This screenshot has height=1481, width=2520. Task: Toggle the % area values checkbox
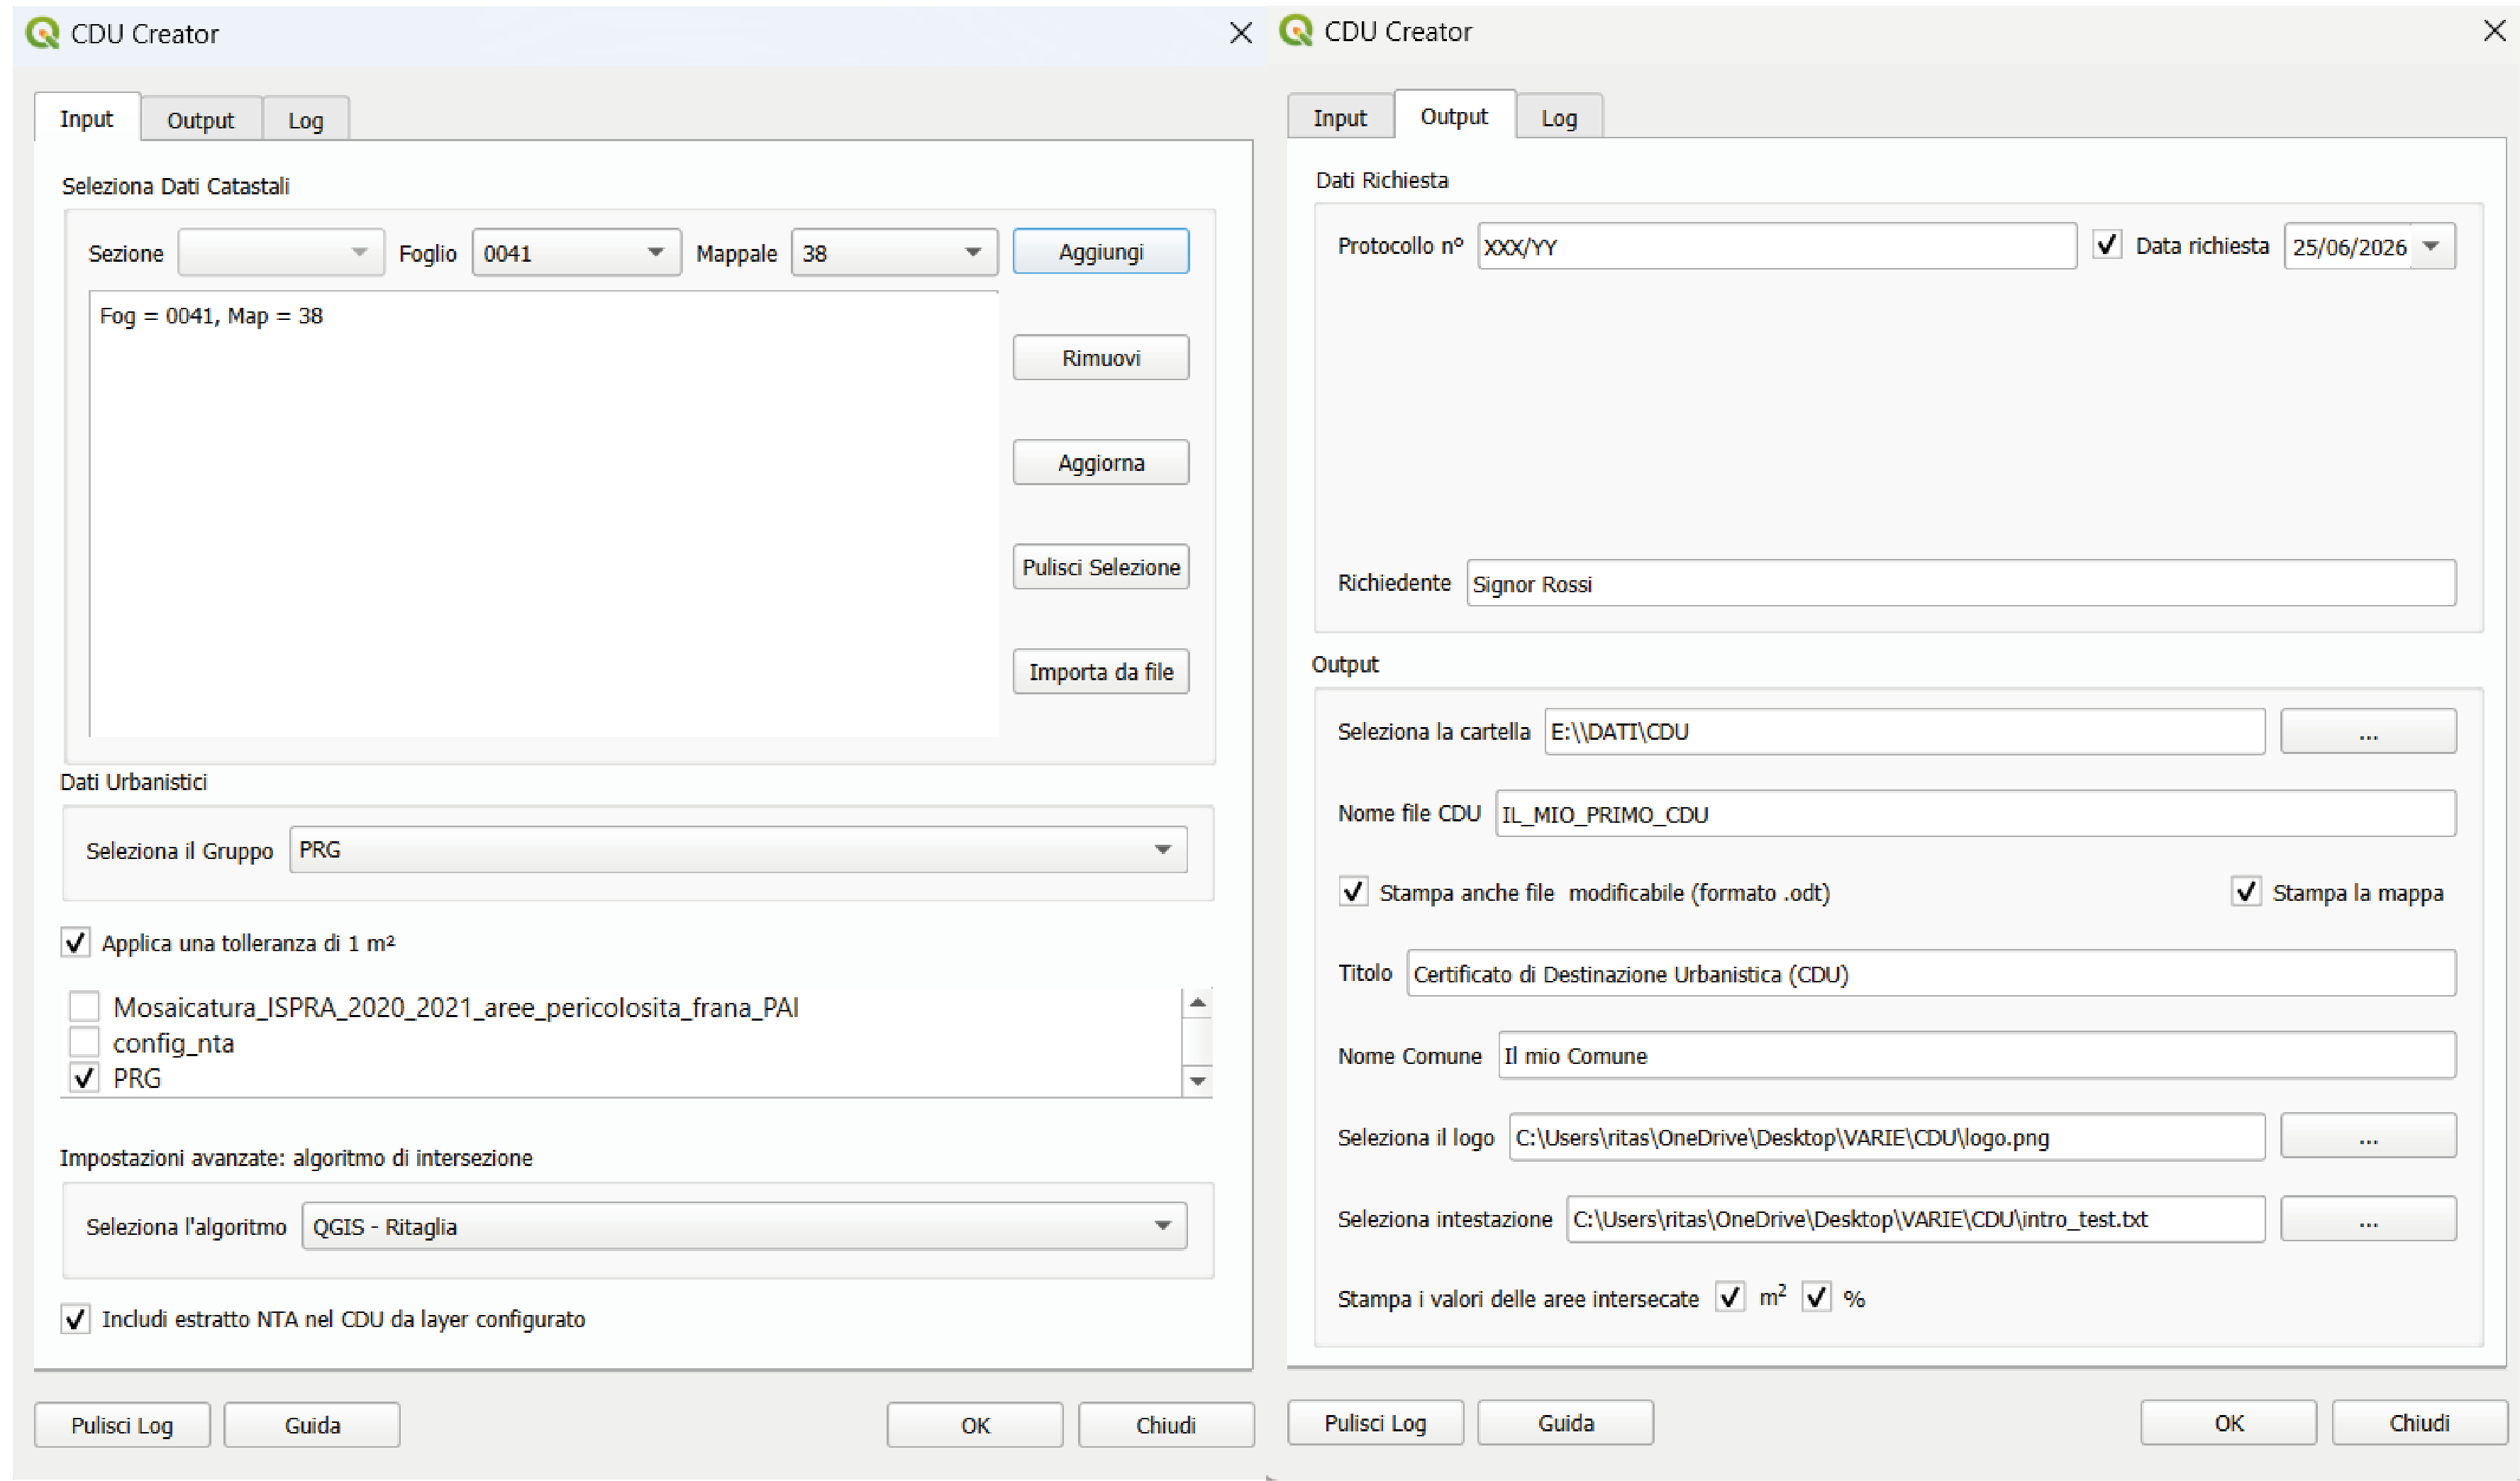coord(1817,1297)
